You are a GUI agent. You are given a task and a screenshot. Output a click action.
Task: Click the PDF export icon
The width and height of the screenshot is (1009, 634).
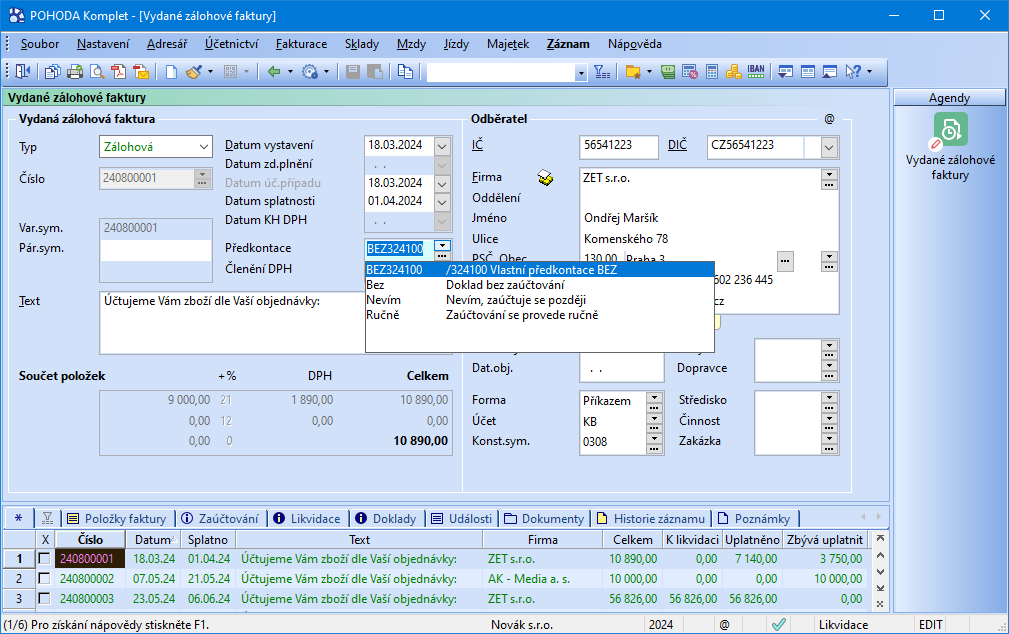coord(118,71)
